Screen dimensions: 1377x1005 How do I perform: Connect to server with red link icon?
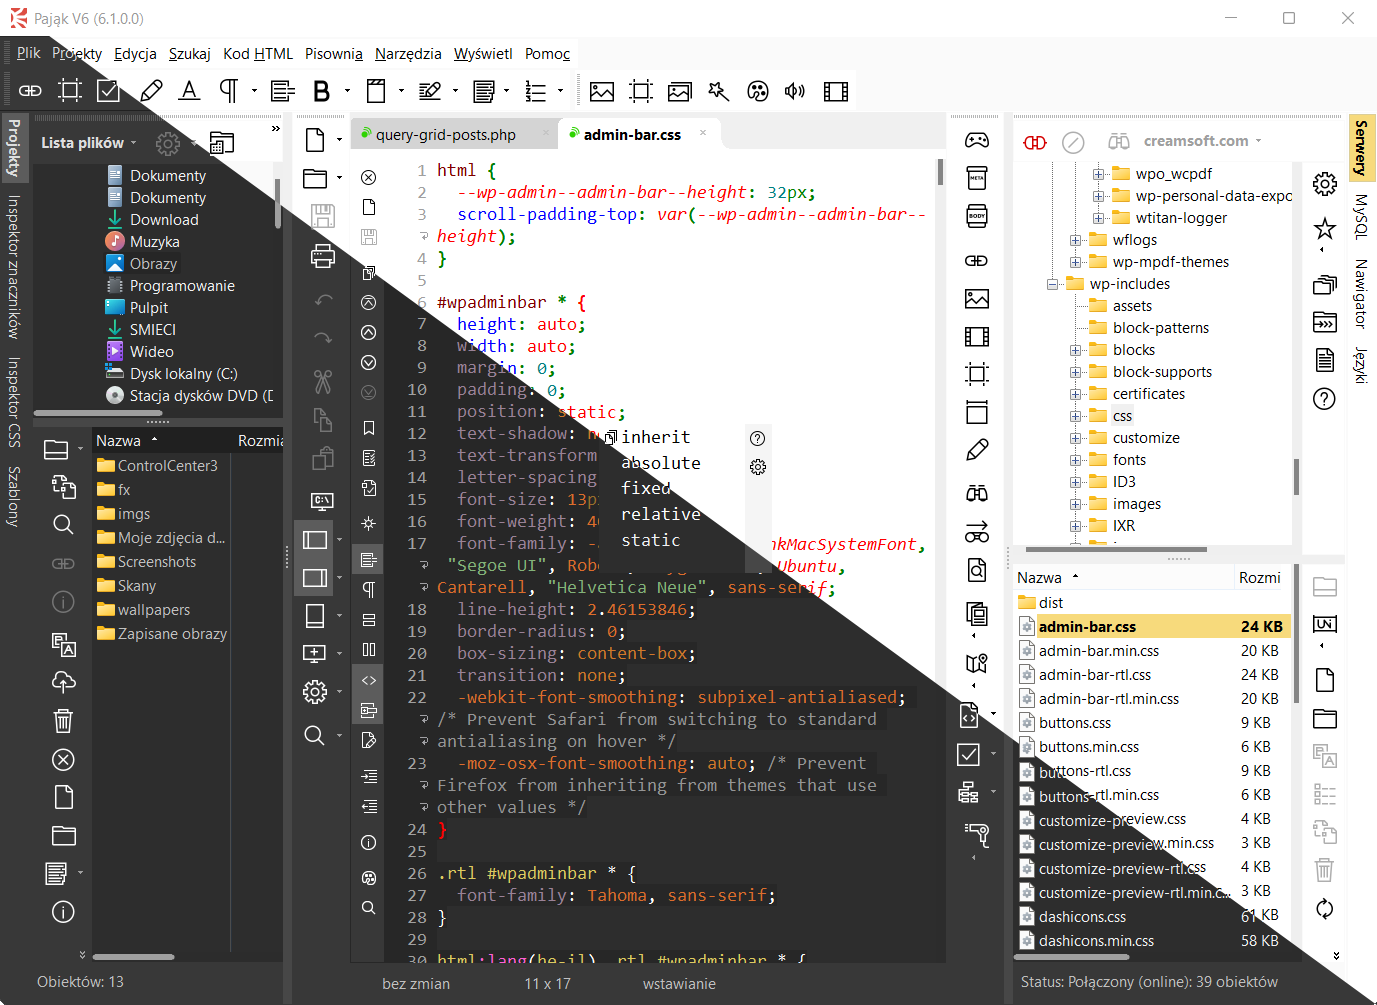click(1035, 143)
